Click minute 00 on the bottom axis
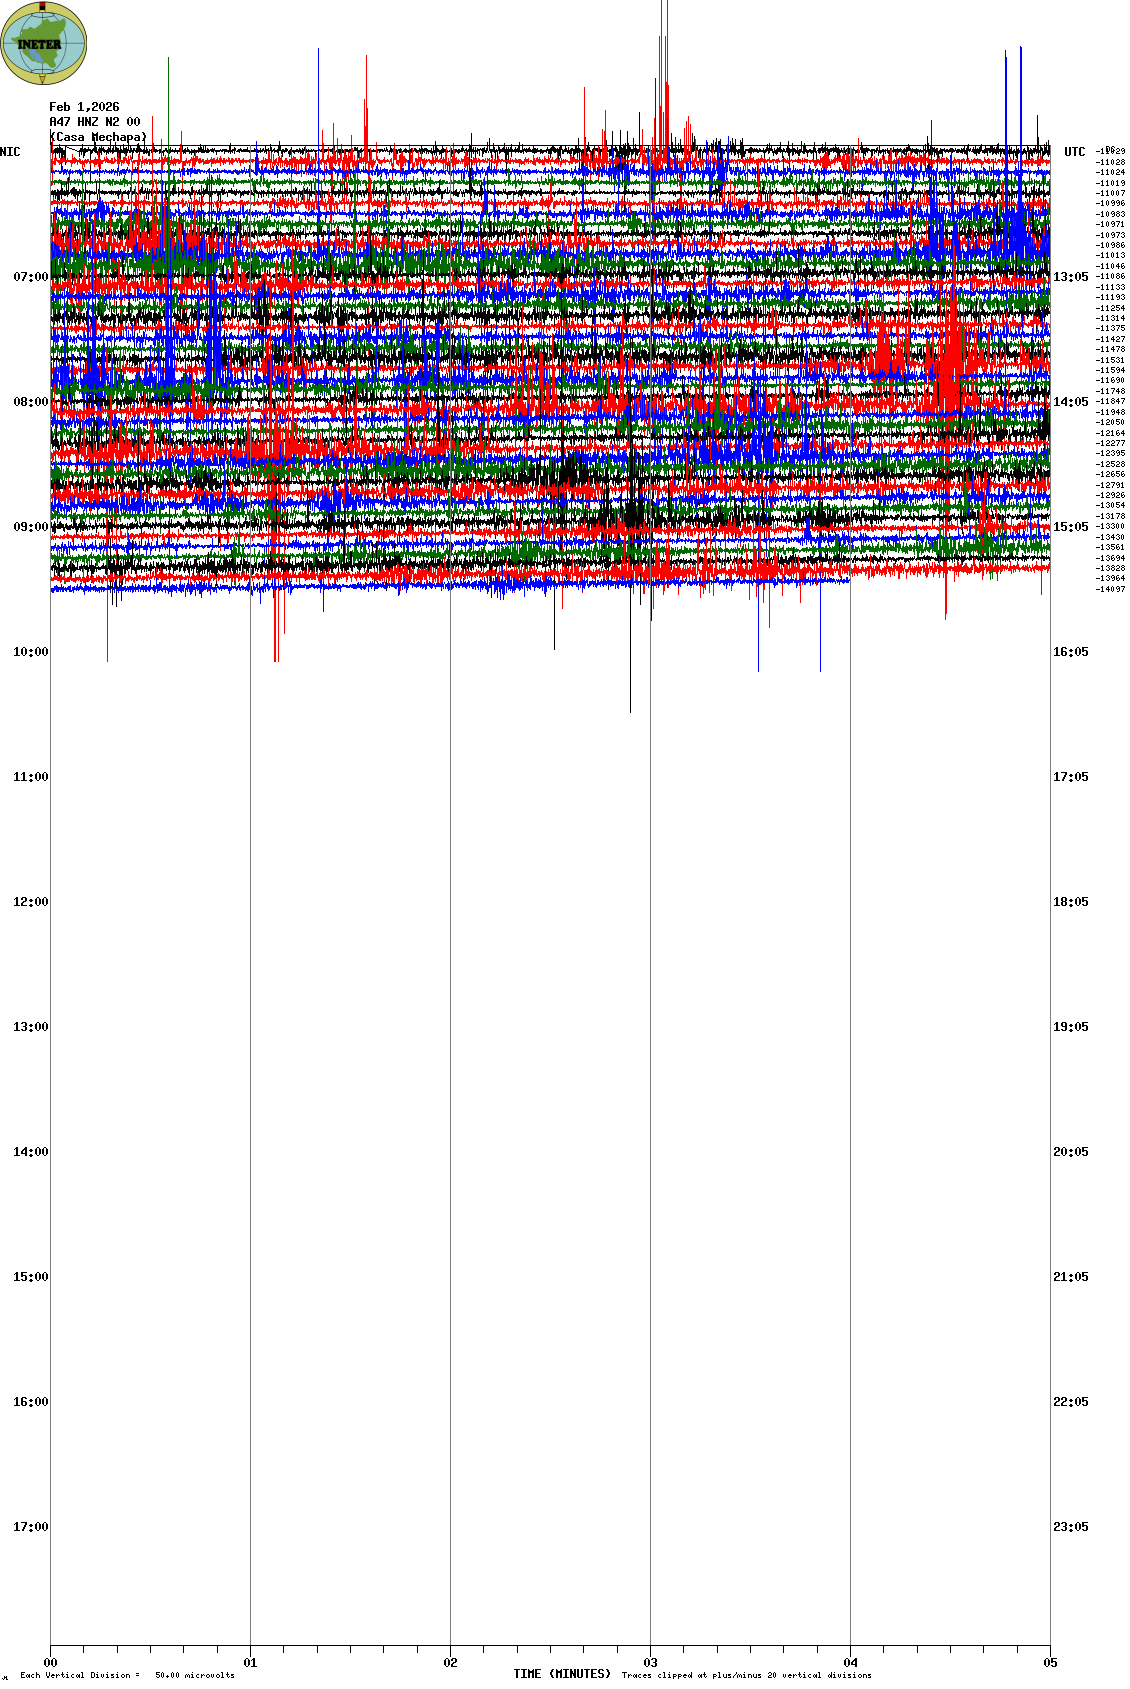The image size is (1130, 1689). 50,1663
